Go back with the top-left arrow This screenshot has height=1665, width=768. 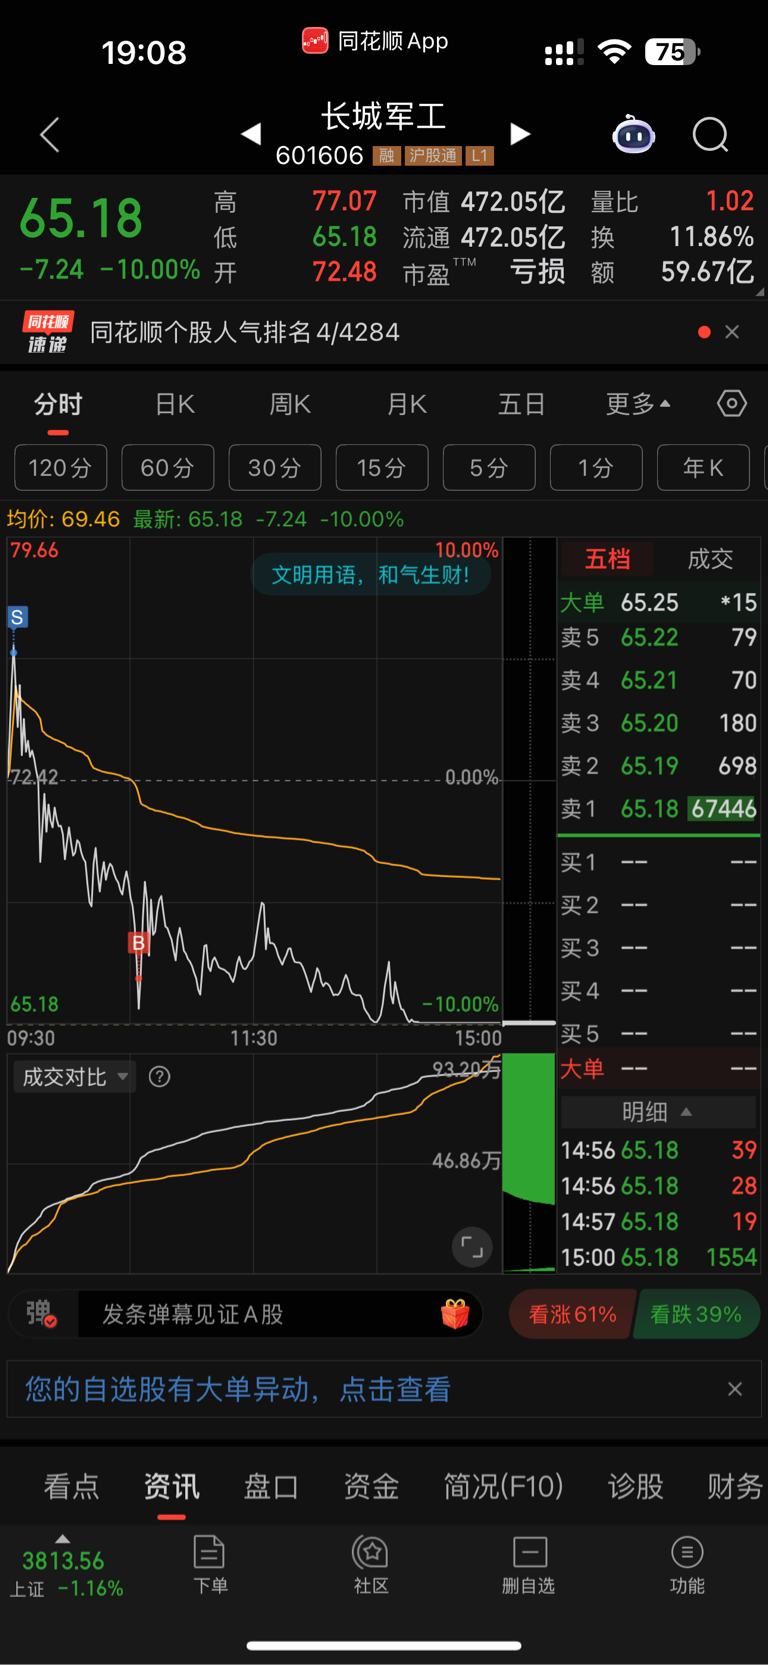(50, 135)
